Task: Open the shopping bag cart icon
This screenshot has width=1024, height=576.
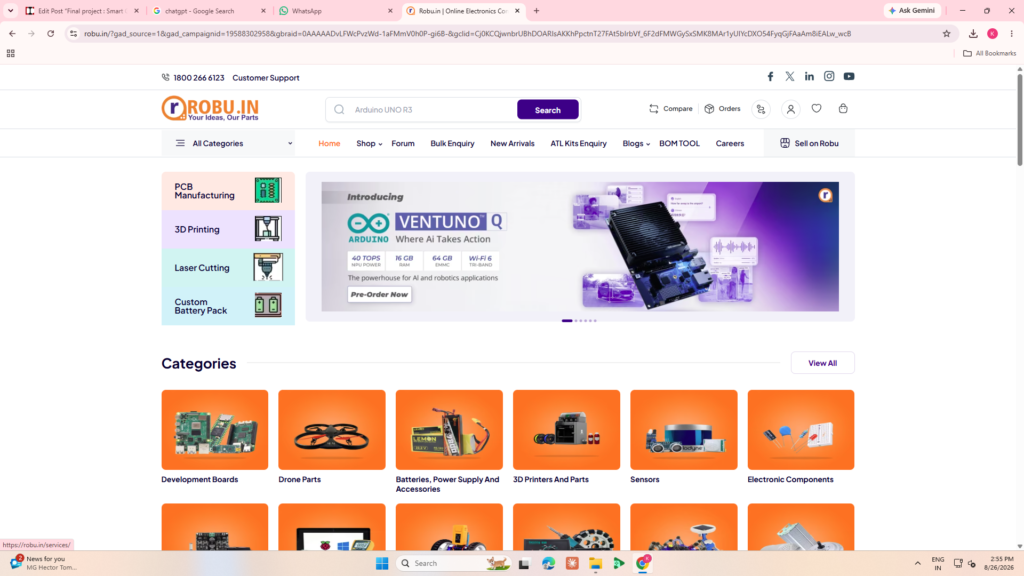Action: click(843, 108)
